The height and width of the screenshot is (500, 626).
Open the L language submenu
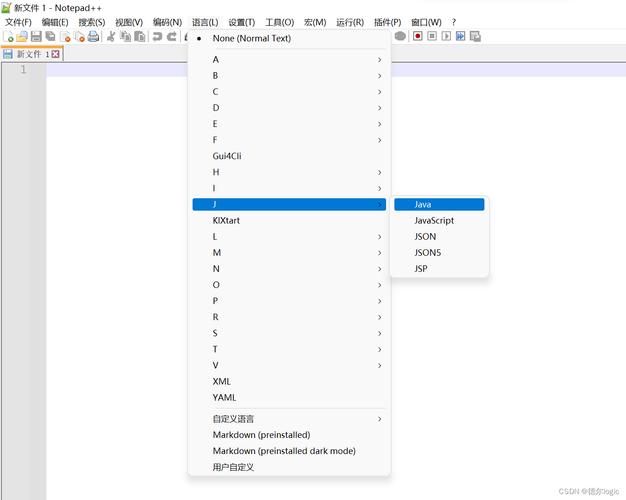pos(289,237)
